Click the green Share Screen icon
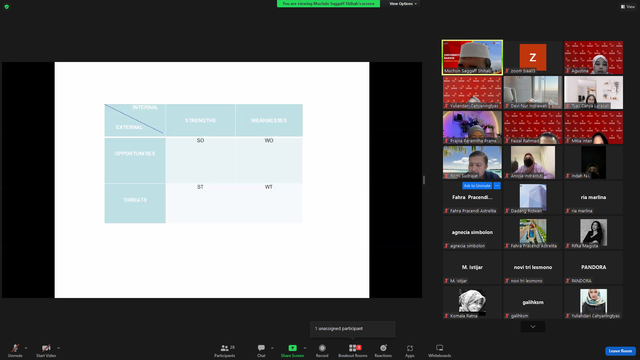 pyautogui.click(x=292, y=348)
